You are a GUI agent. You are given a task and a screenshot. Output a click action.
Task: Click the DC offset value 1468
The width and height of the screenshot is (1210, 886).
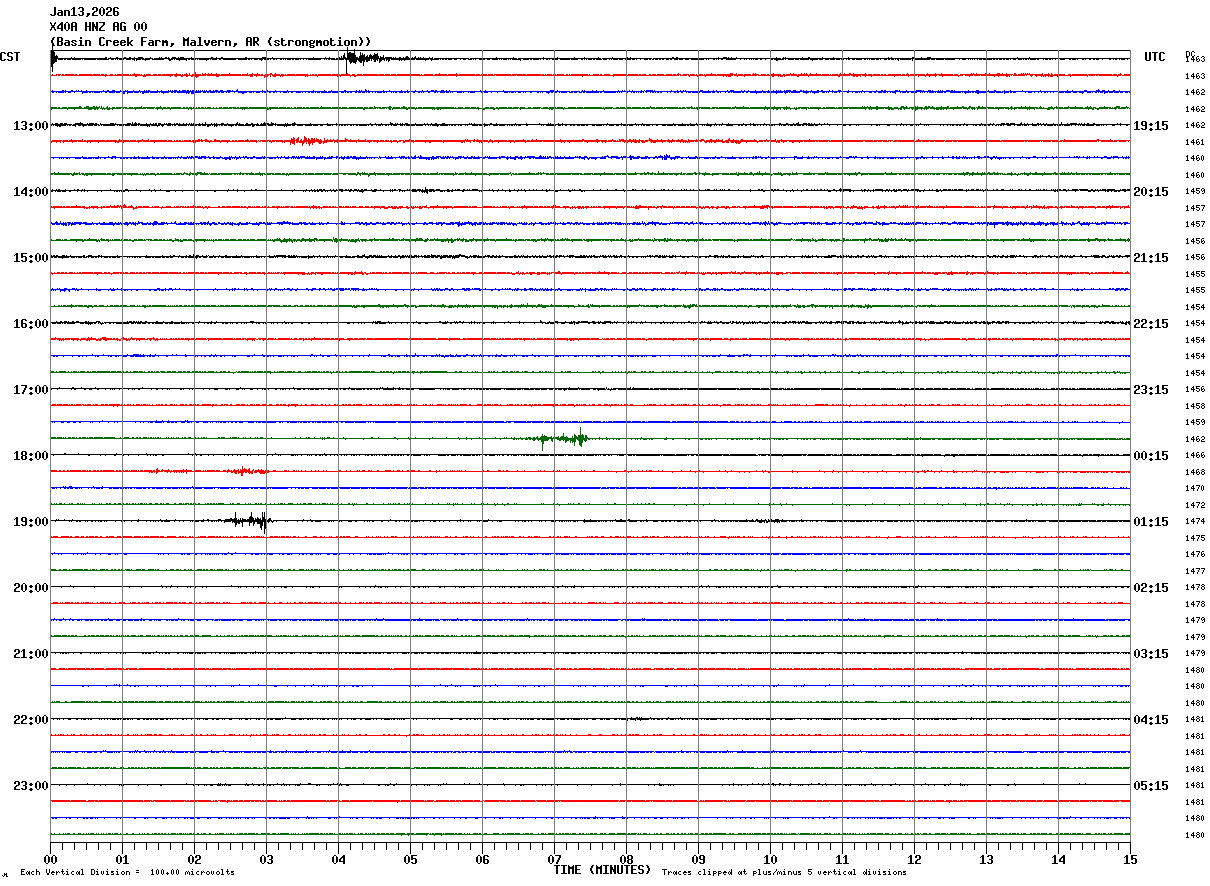pyautogui.click(x=1194, y=472)
